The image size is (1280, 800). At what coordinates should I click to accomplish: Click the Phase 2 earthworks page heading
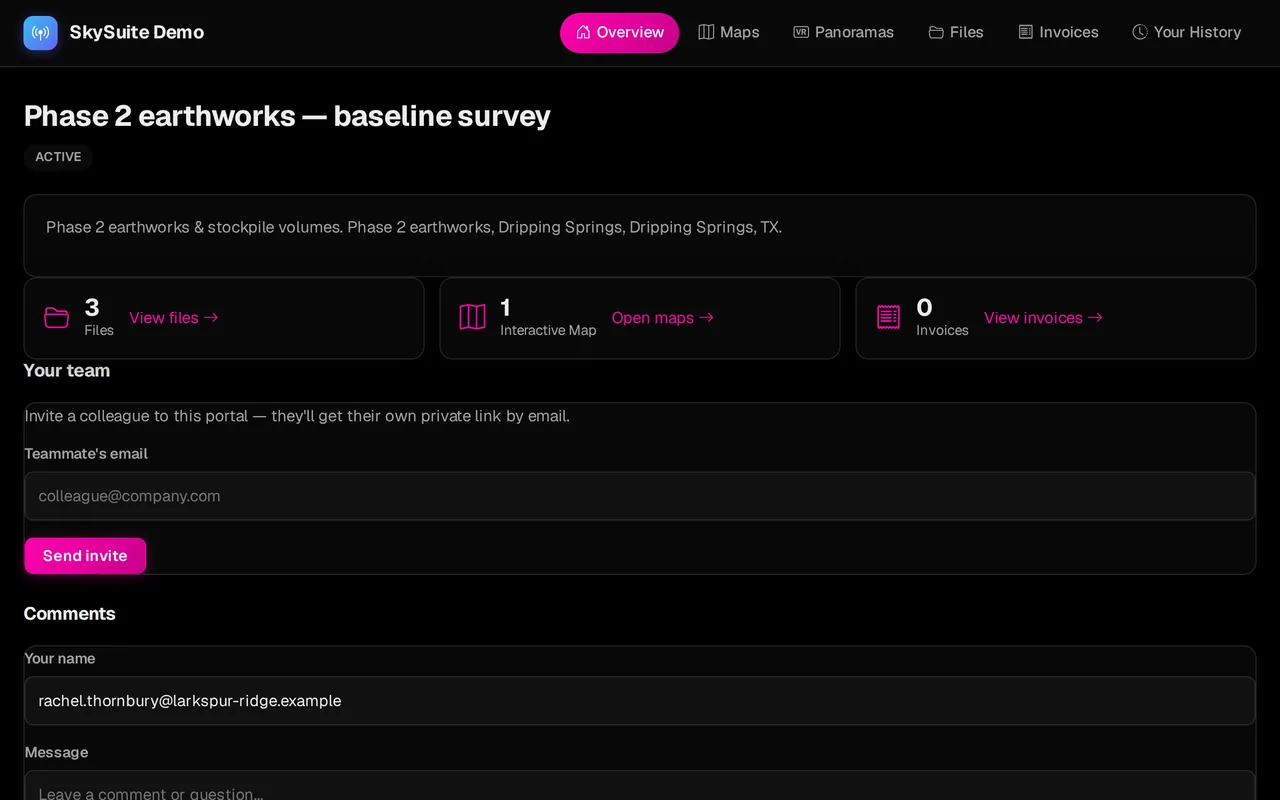[287, 116]
